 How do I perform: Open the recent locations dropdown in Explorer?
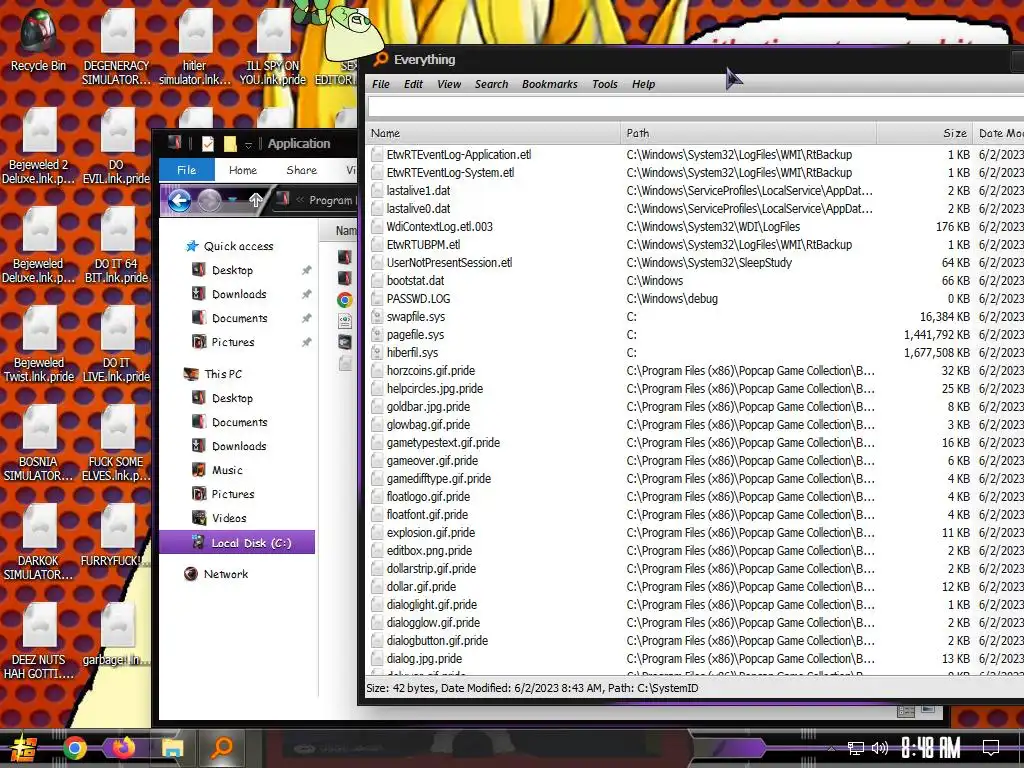[233, 200]
